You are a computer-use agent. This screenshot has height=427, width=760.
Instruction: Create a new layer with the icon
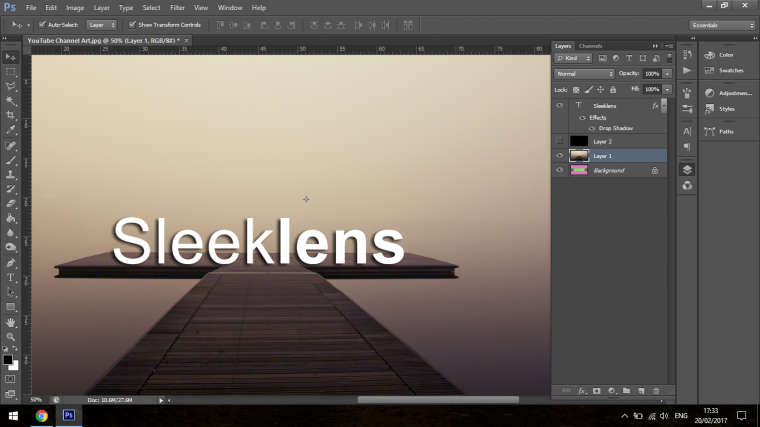641,391
